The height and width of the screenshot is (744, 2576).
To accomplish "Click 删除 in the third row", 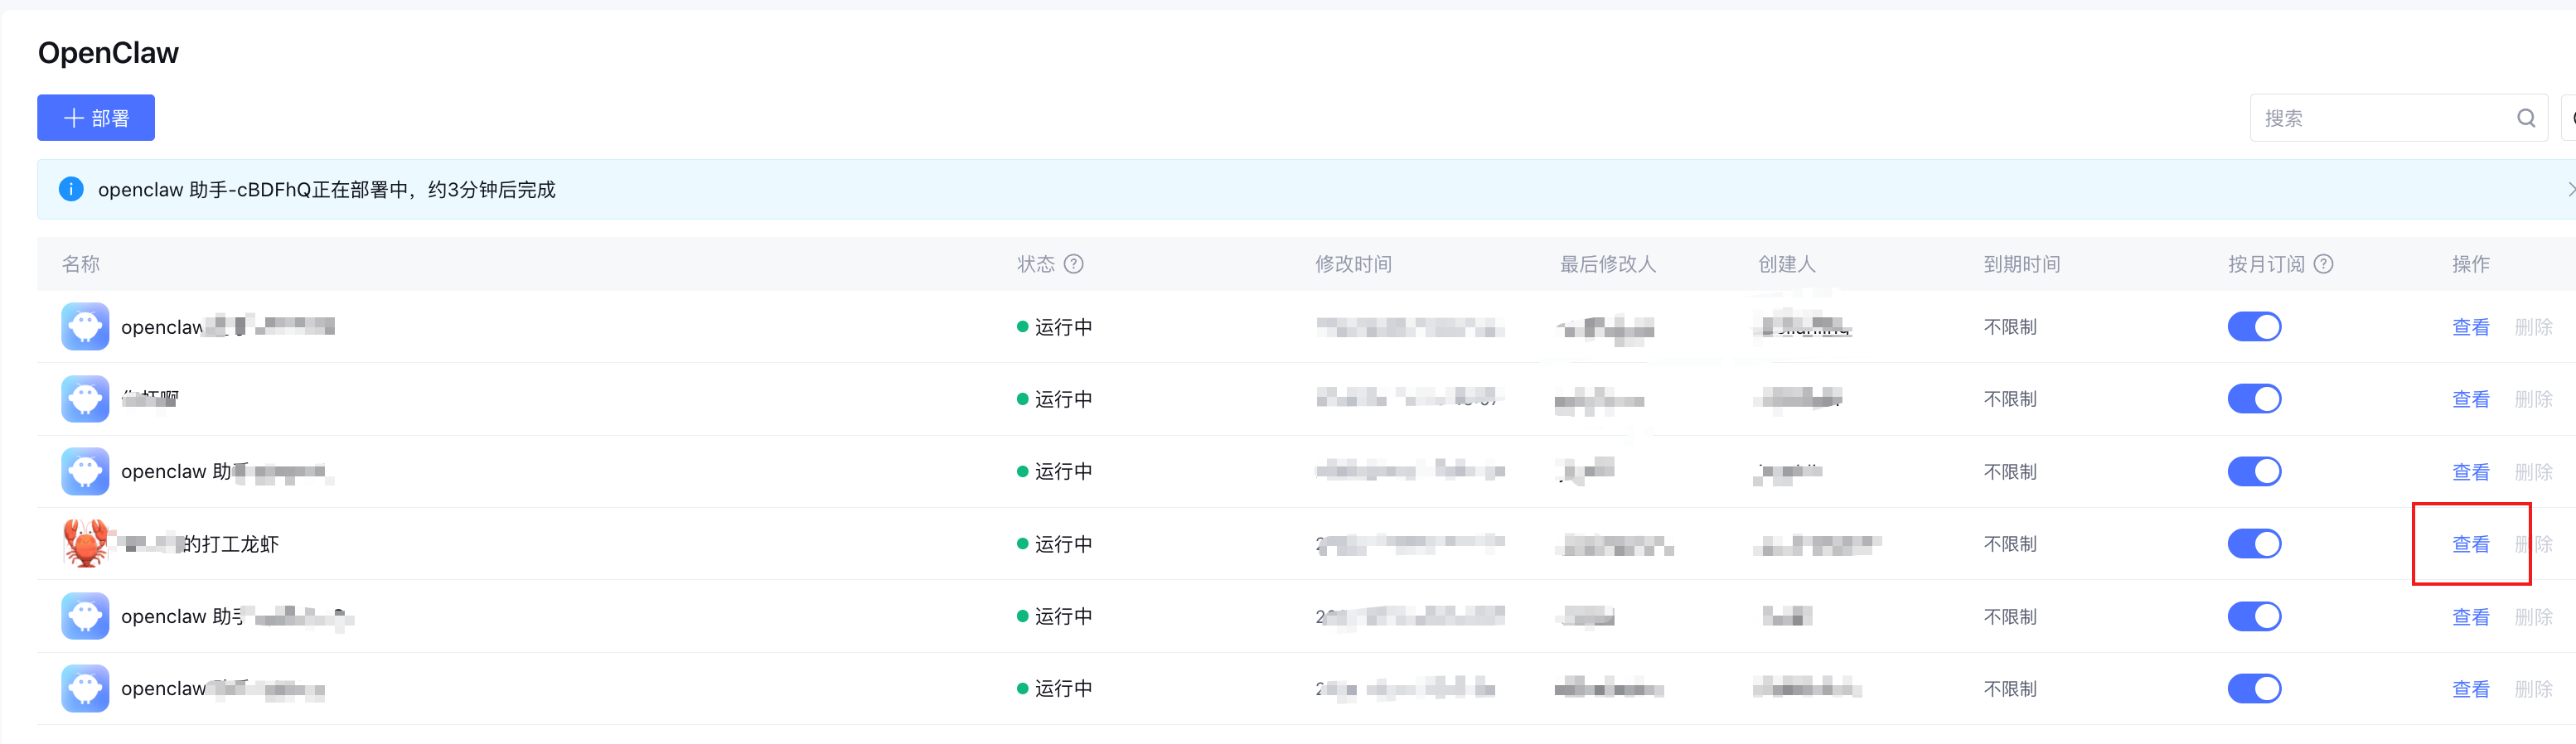I will tap(2533, 472).
